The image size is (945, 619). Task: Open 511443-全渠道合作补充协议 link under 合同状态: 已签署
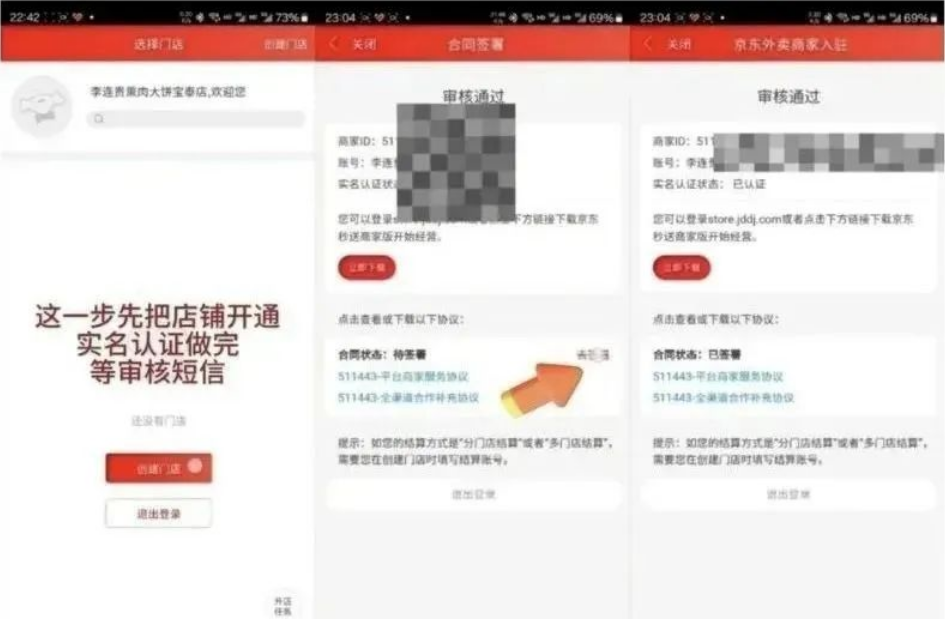(723, 398)
